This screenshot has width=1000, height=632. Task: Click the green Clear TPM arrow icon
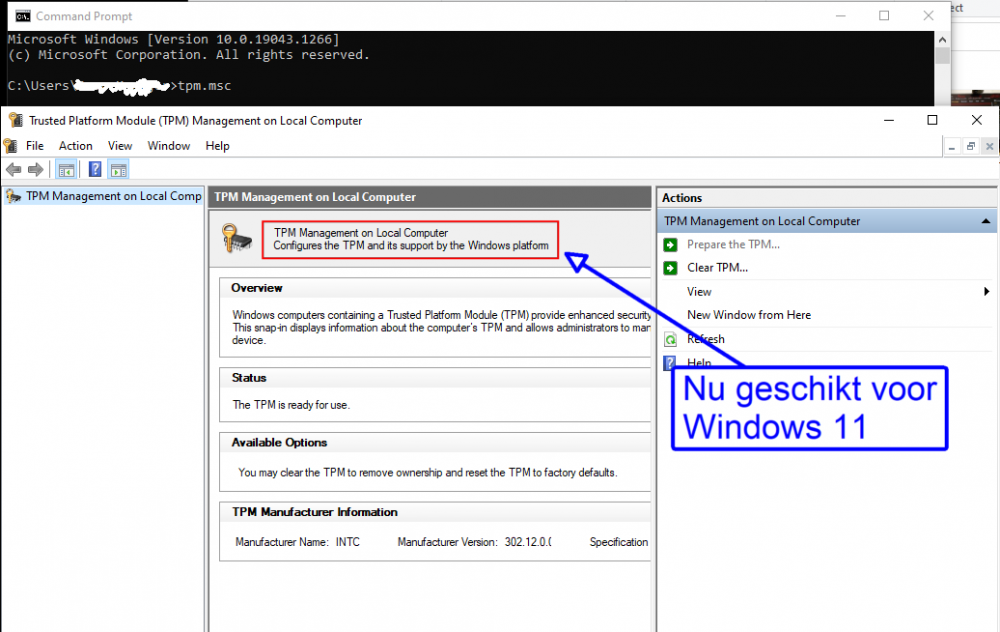[x=670, y=268]
